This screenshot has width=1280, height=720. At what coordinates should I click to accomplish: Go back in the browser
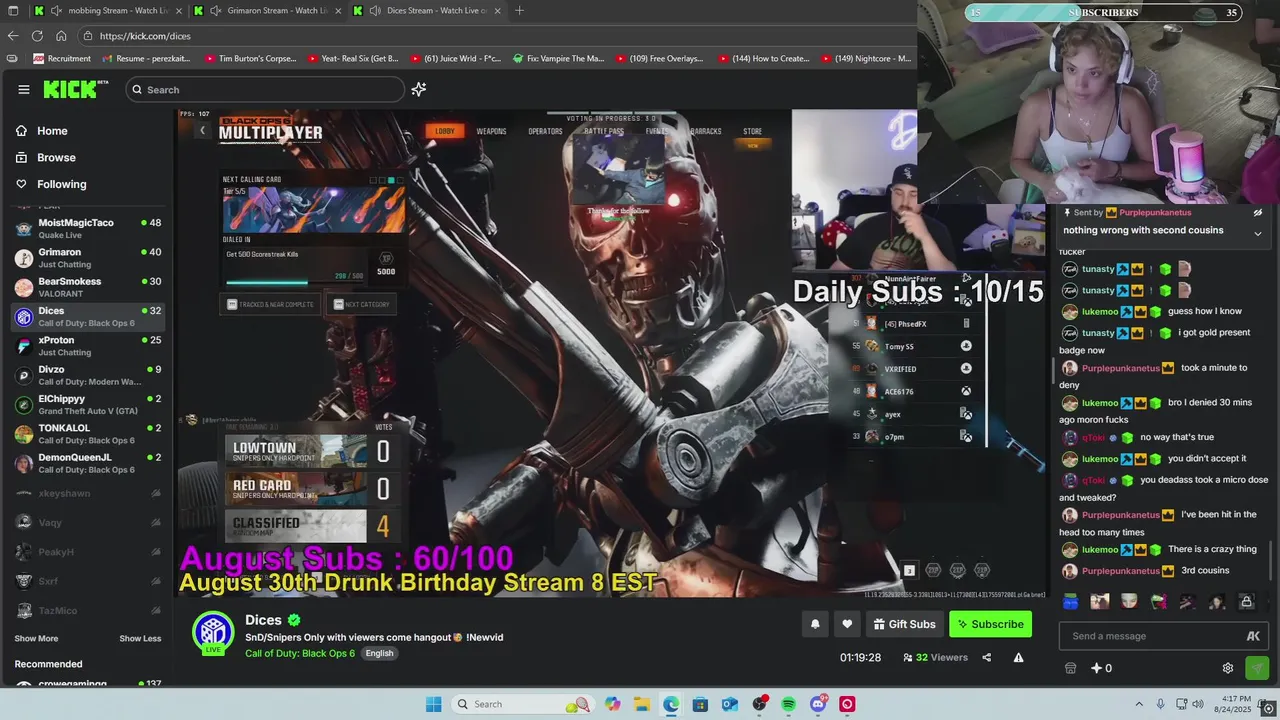[x=13, y=36]
